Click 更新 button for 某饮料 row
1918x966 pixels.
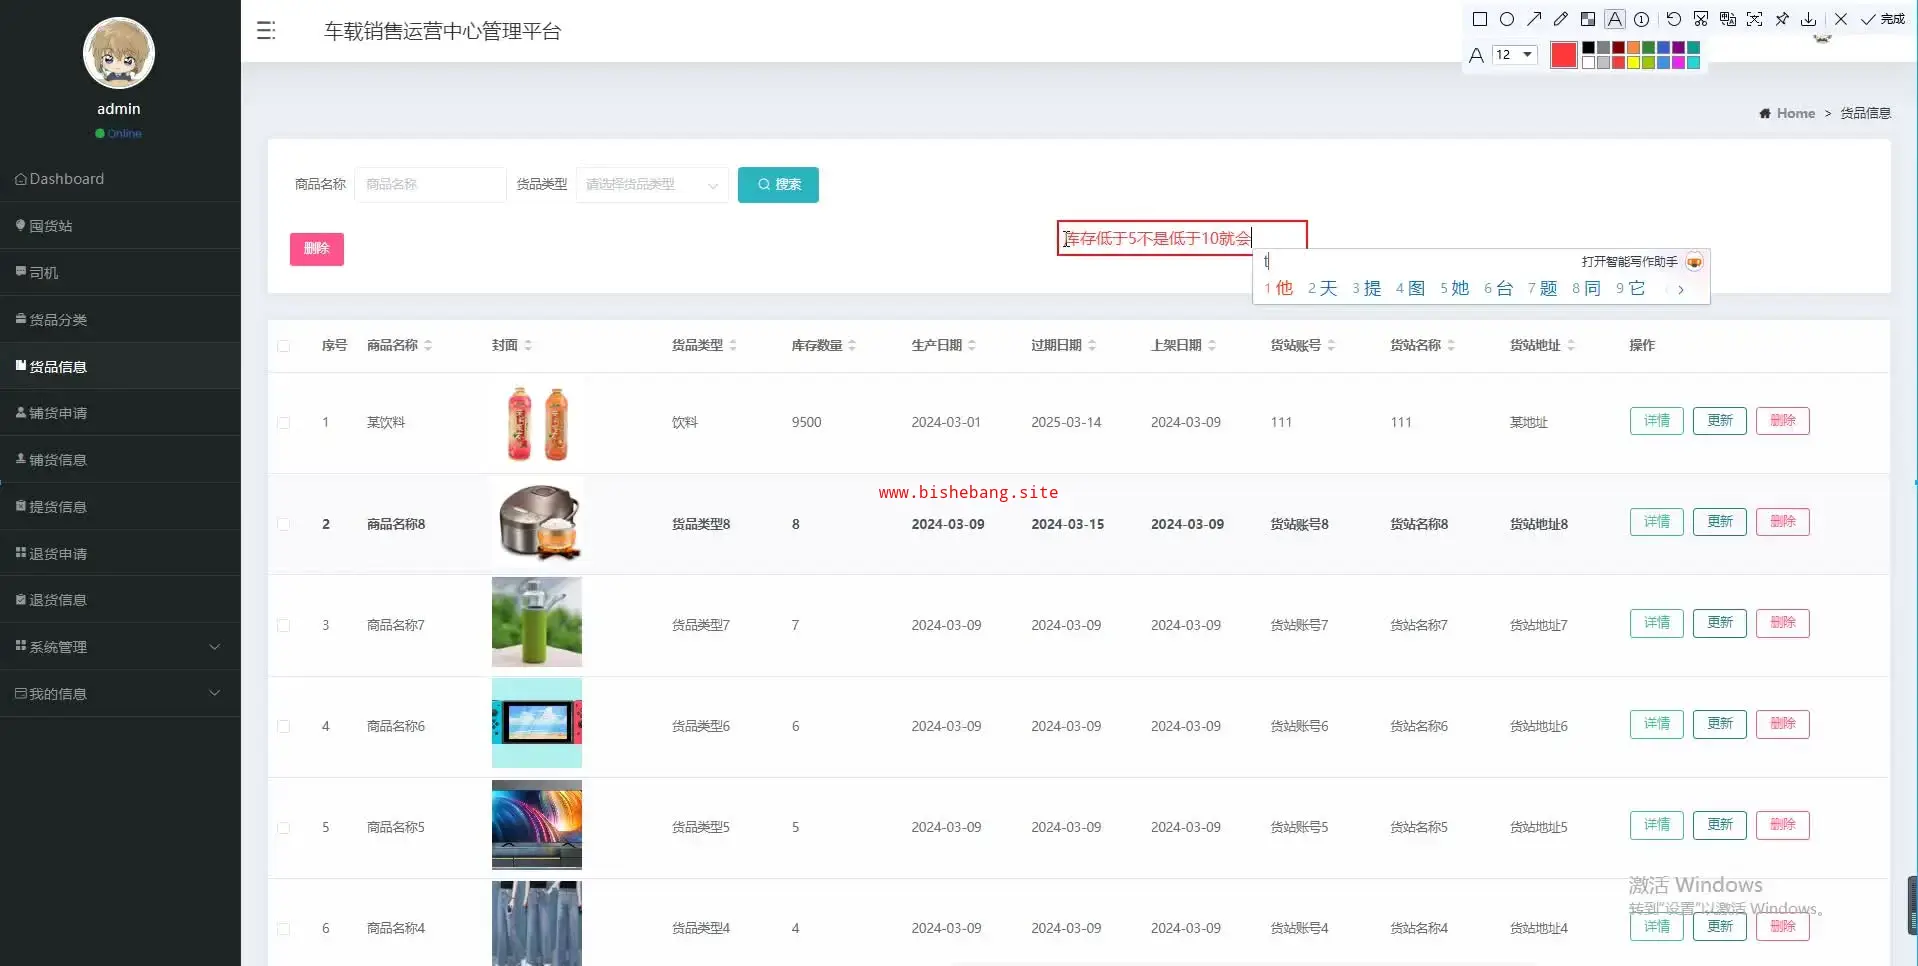point(1719,421)
